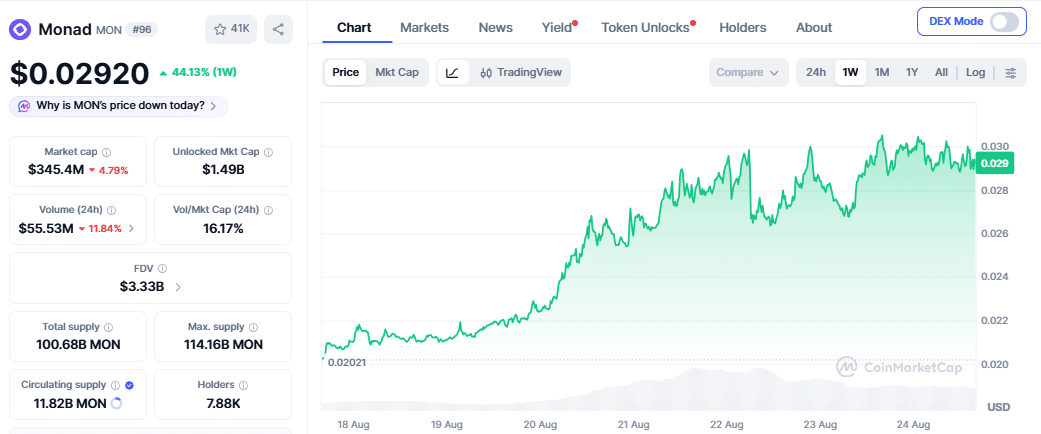
Task: Click the 100.68B MON total supply
Action: click(78, 344)
